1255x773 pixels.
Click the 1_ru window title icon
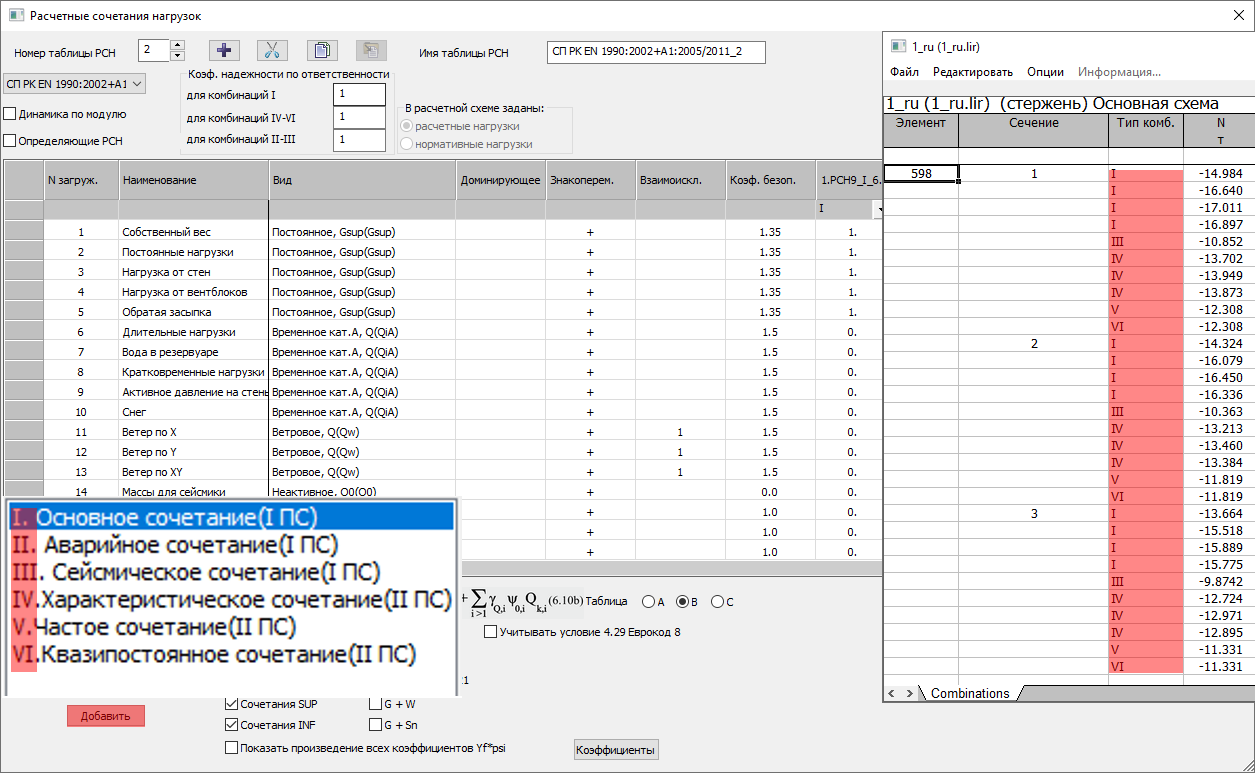[898, 46]
